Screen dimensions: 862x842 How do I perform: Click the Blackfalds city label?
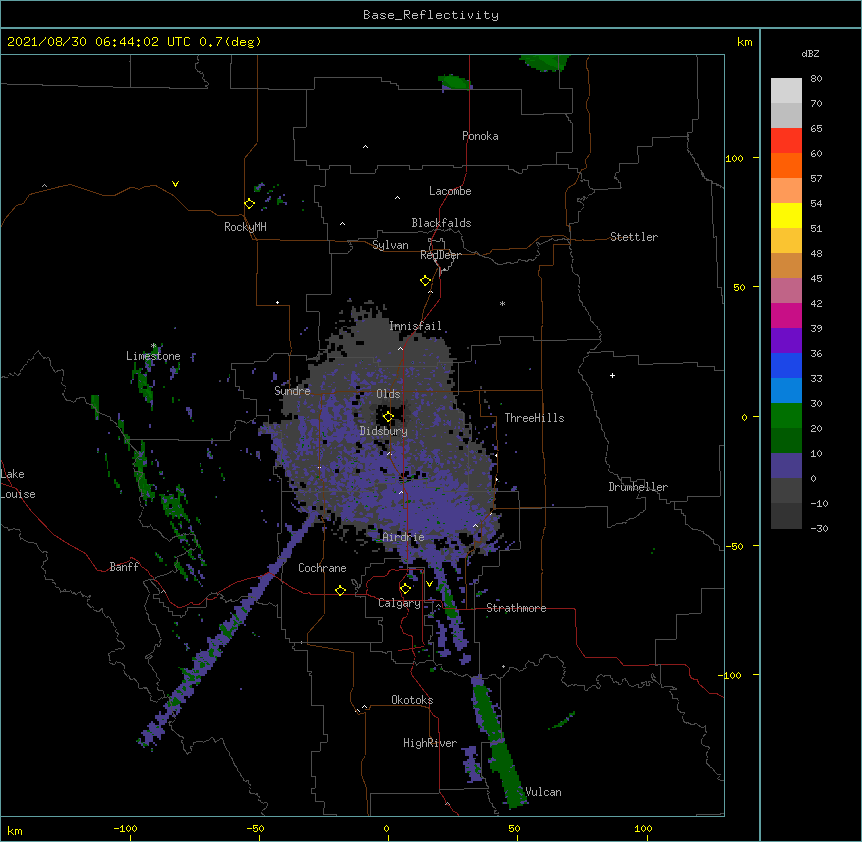[441, 223]
